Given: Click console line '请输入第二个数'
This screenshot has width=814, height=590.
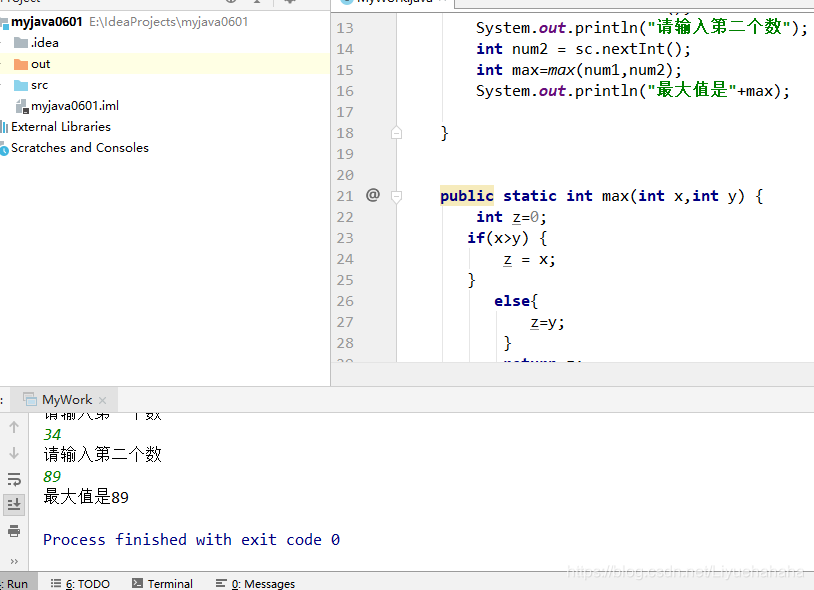Looking at the screenshot, I should (103, 455).
